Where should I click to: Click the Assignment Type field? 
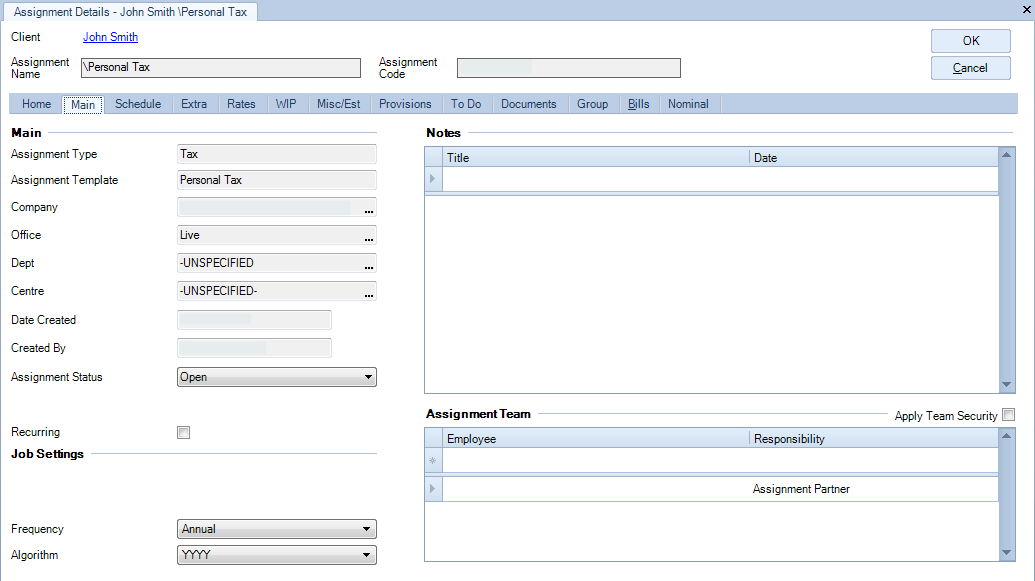coord(277,154)
